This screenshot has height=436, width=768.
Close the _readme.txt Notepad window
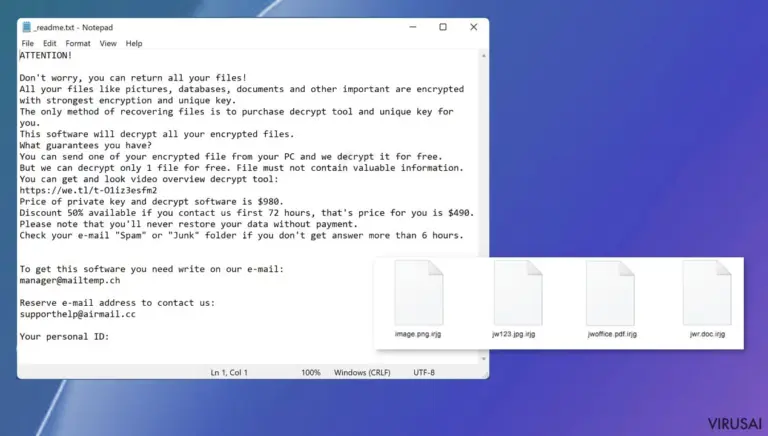(474, 27)
